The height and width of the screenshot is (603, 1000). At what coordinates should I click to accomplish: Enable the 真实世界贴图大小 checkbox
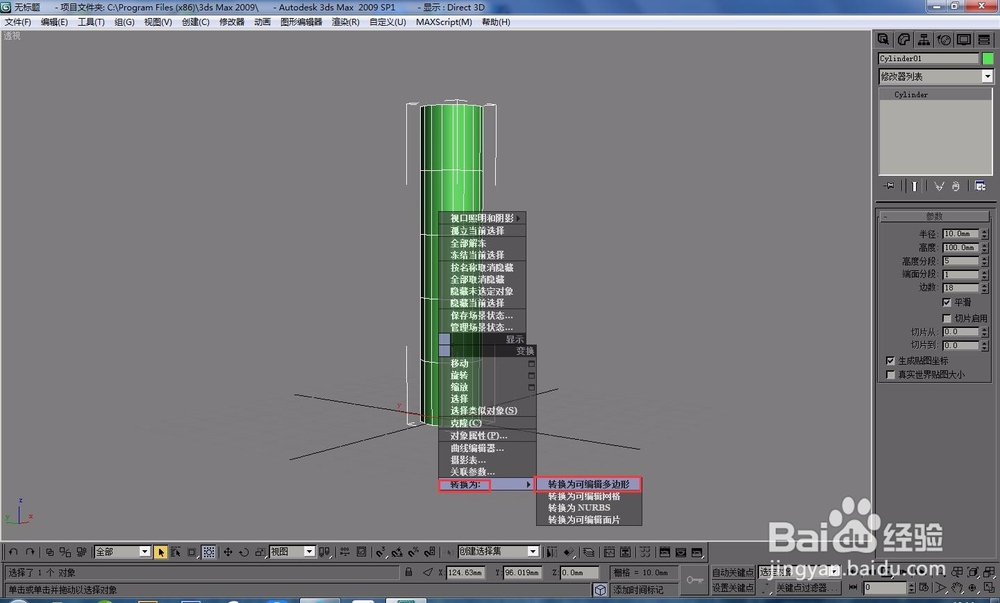point(890,374)
